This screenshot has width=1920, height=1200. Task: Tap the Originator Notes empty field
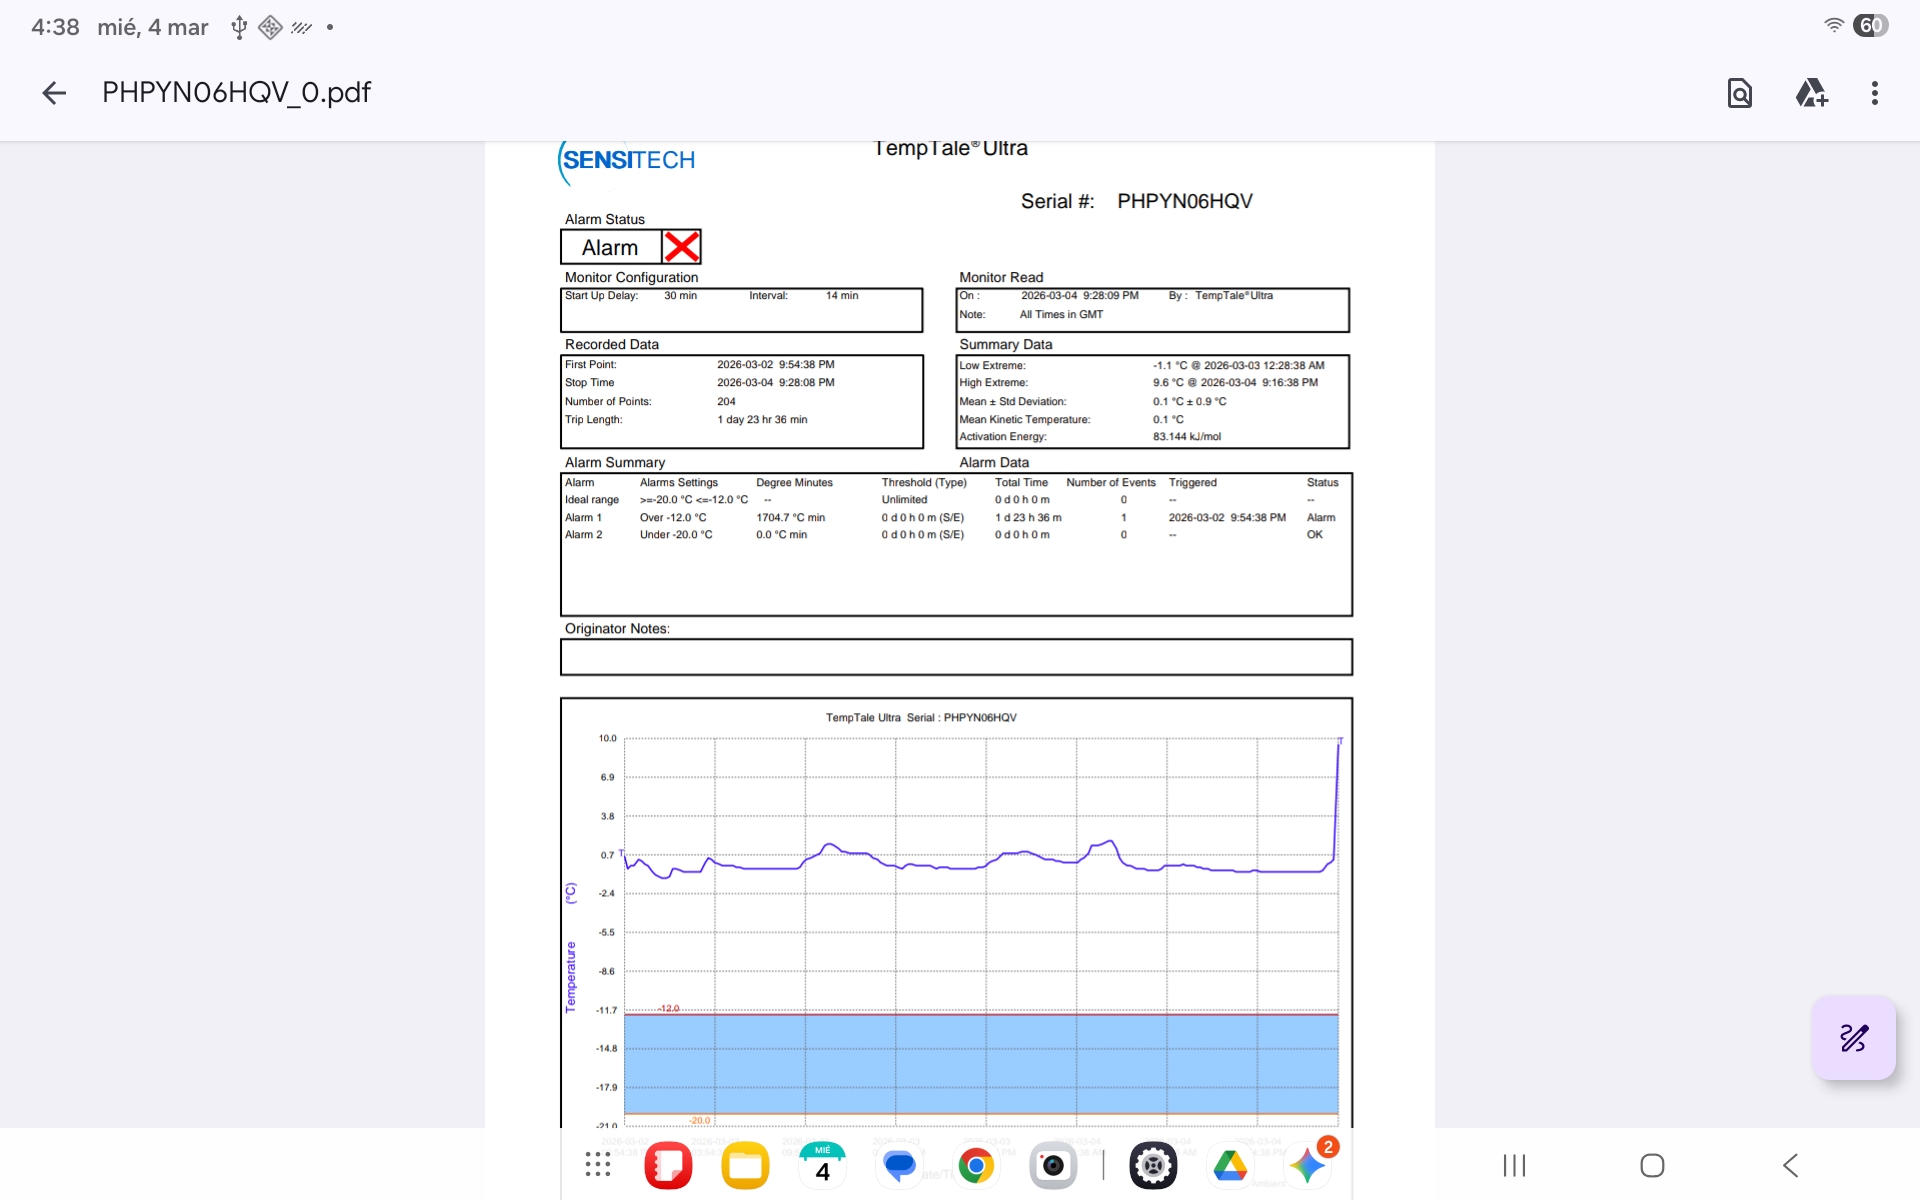(955, 657)
